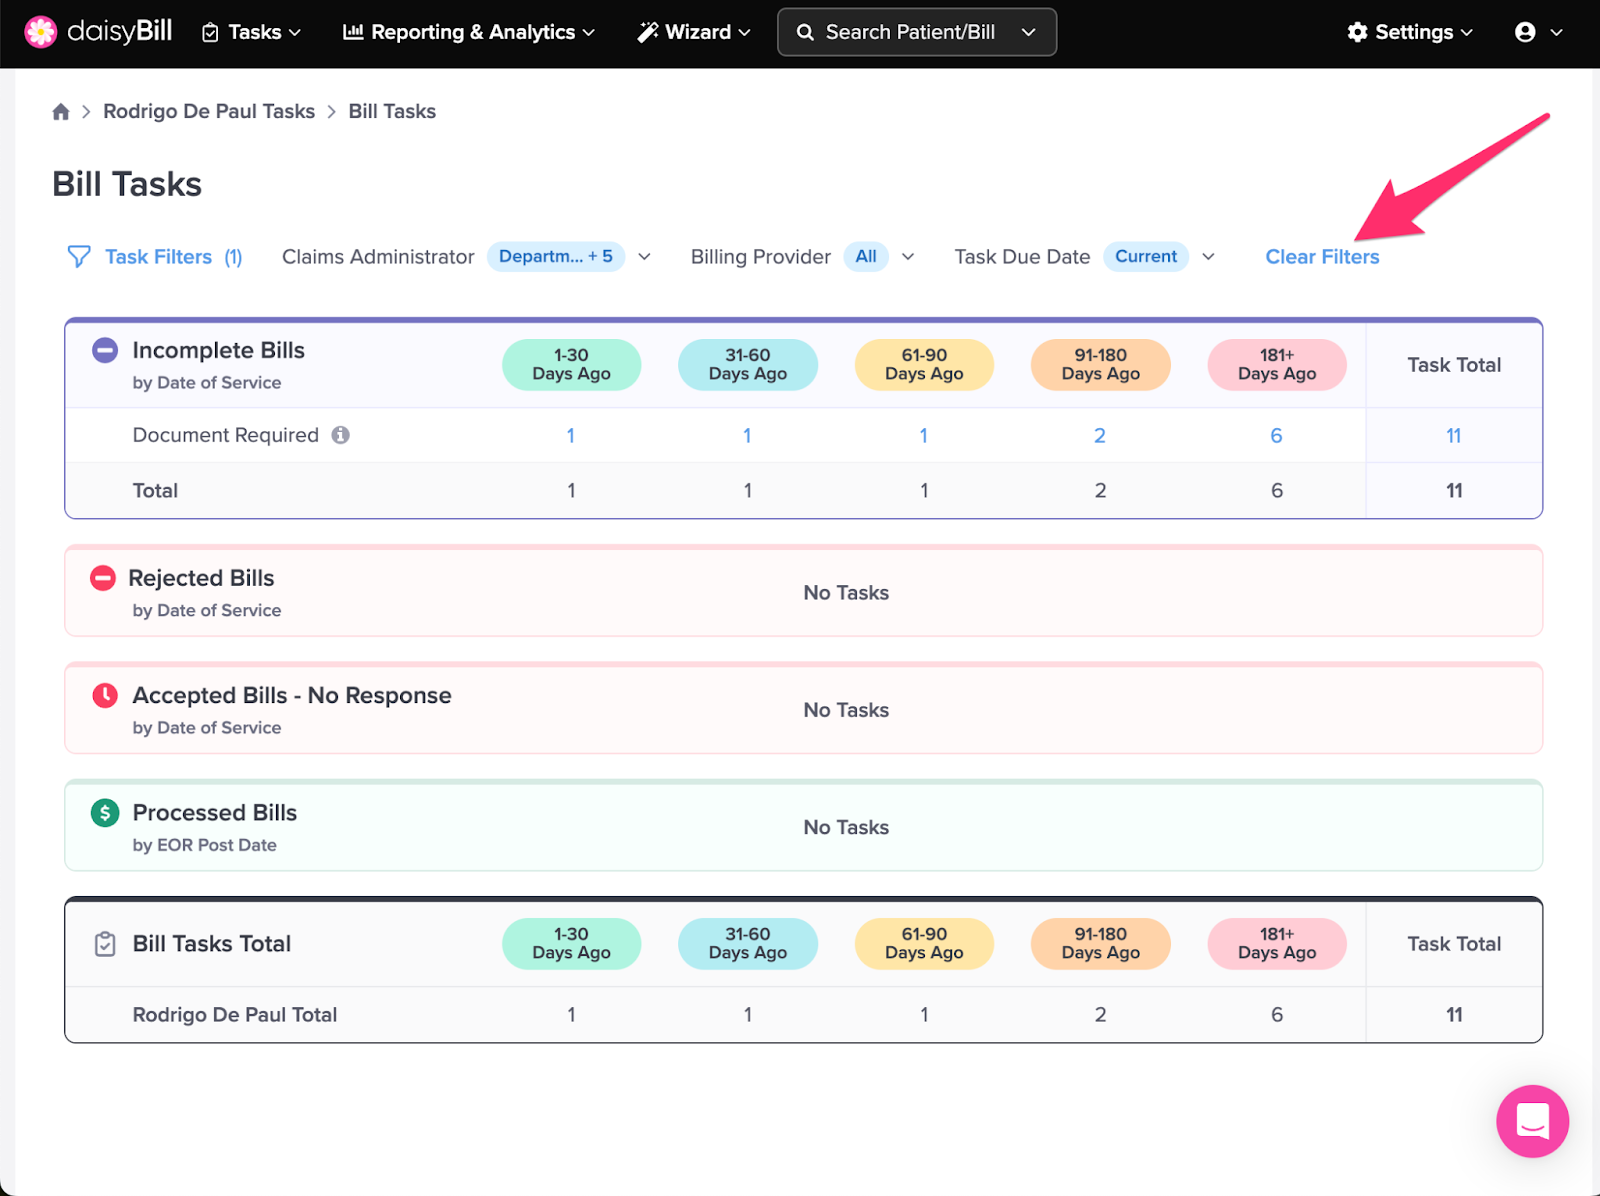Expand the Claims Administrator filter dropdown

pos(645,256)
